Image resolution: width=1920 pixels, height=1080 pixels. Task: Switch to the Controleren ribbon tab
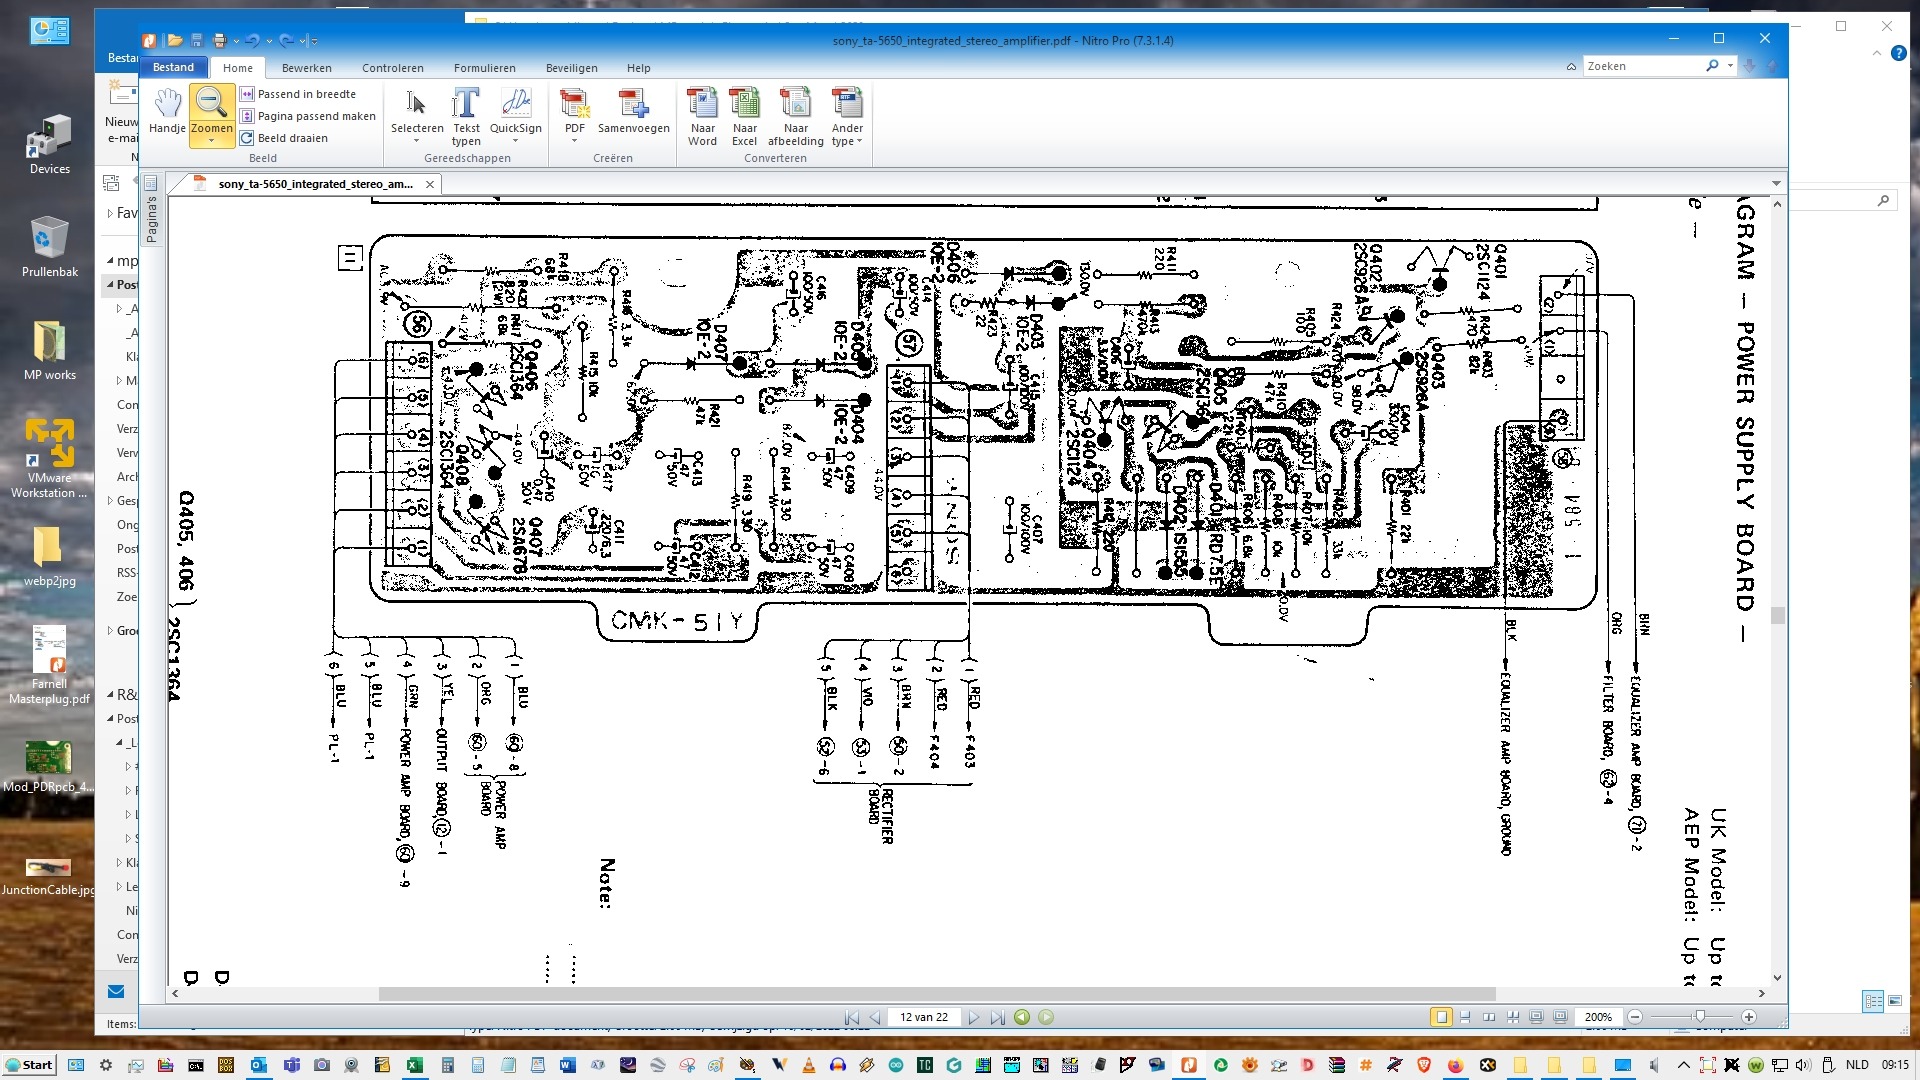(392, 68)
